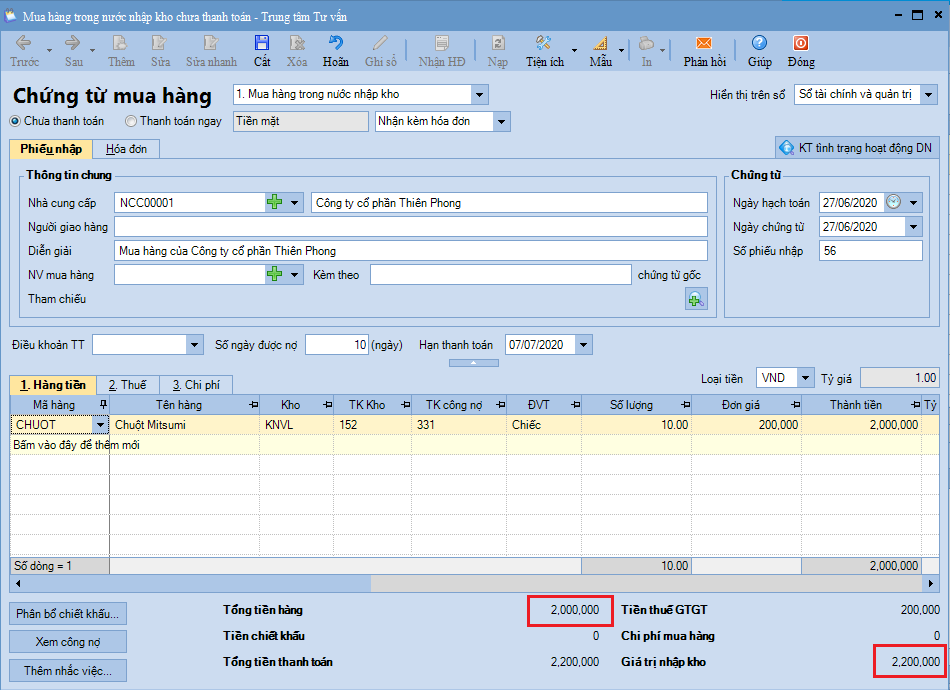Open the Hạn thanh toán date dropdown
Image resolution: width=950 pixels, height=690 pixels.
pyautogui.click(x=583, y=345)
